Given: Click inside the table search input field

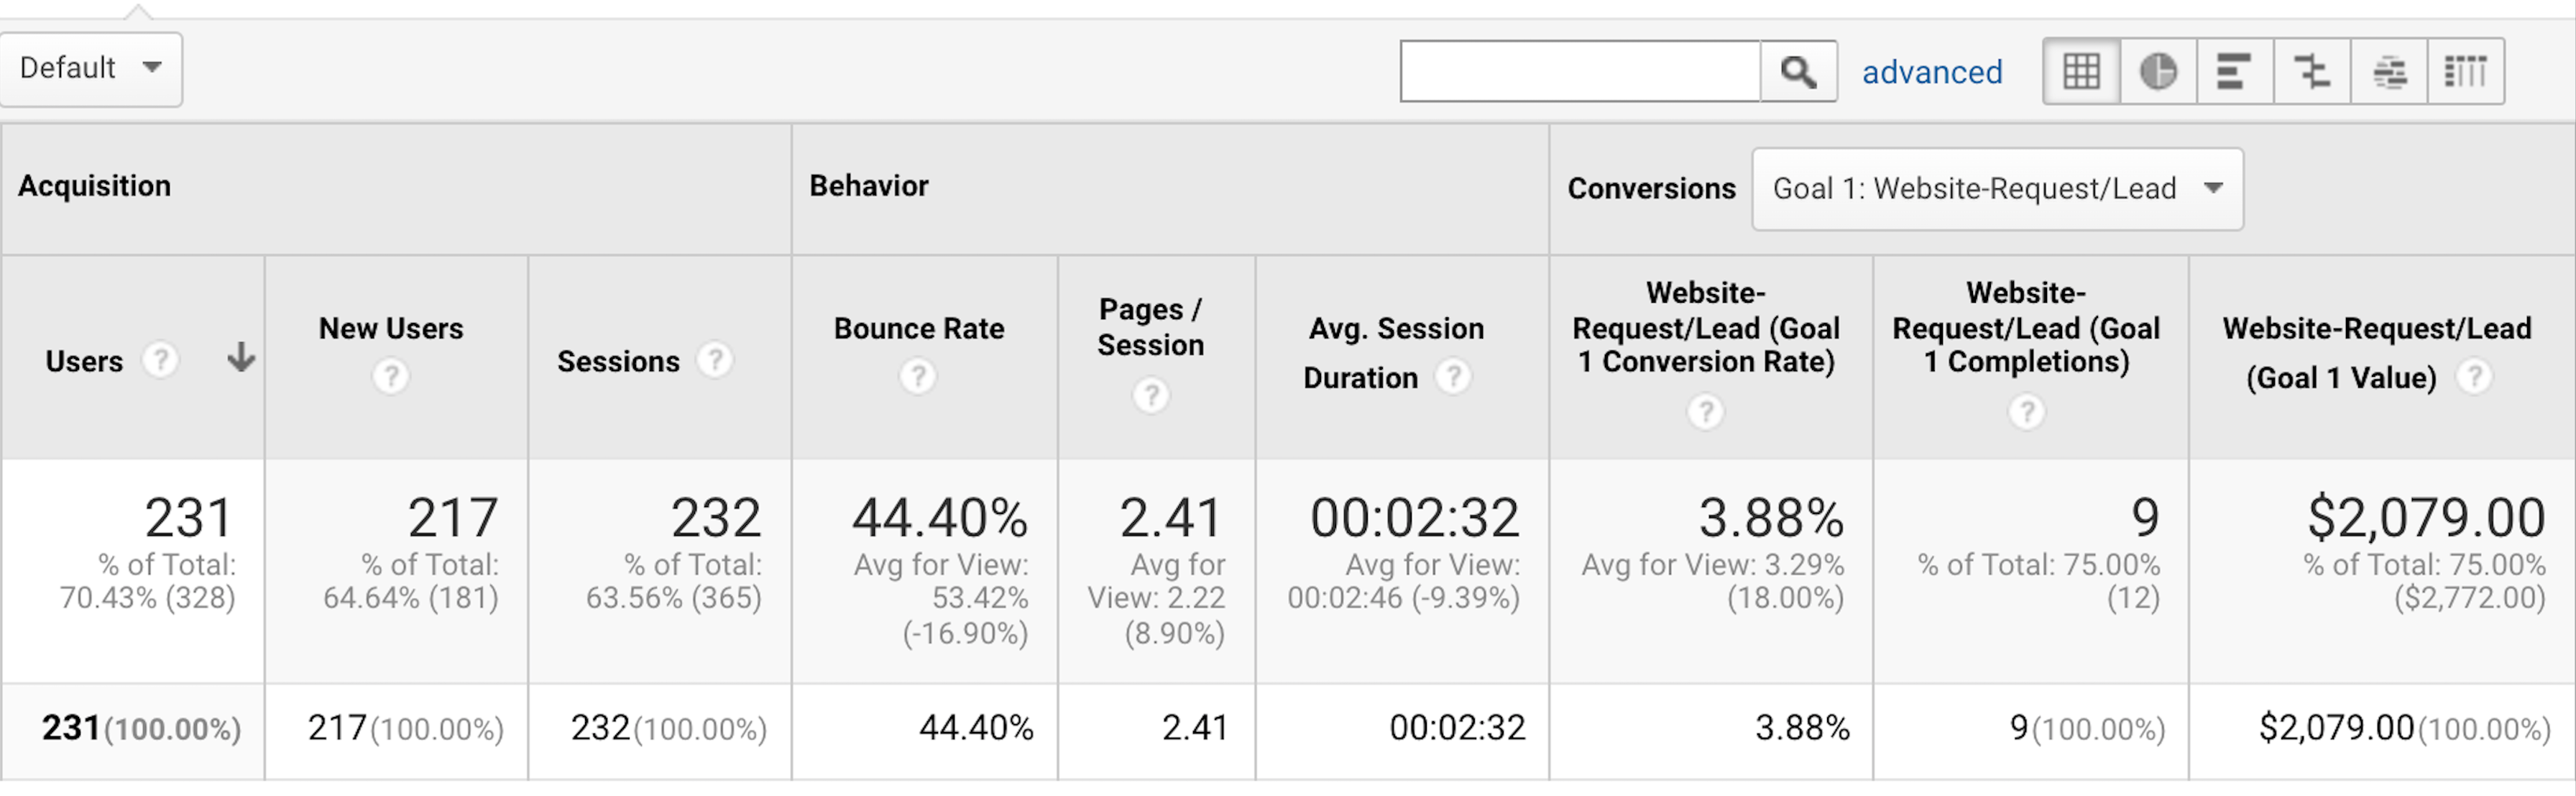Looking at the screenshot, I should (1580, 70).
